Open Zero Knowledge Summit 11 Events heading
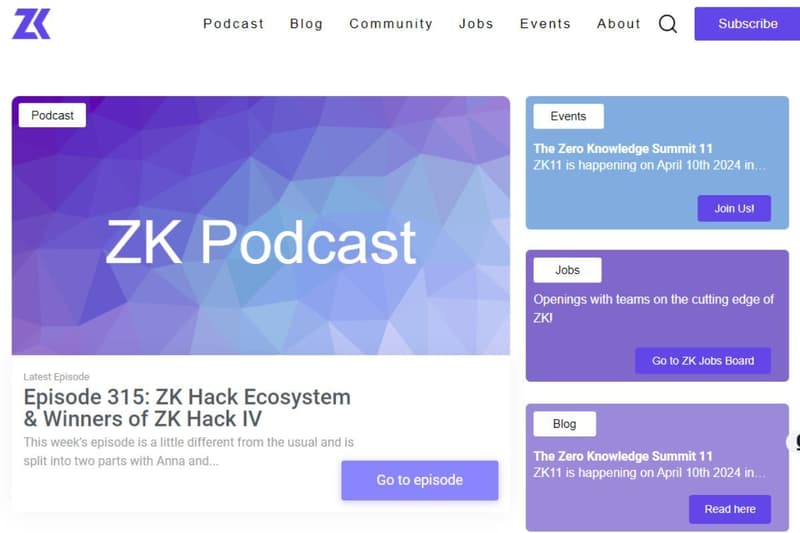Image resolution: width=800 pixels, height=533 pixels. point(622,148)
